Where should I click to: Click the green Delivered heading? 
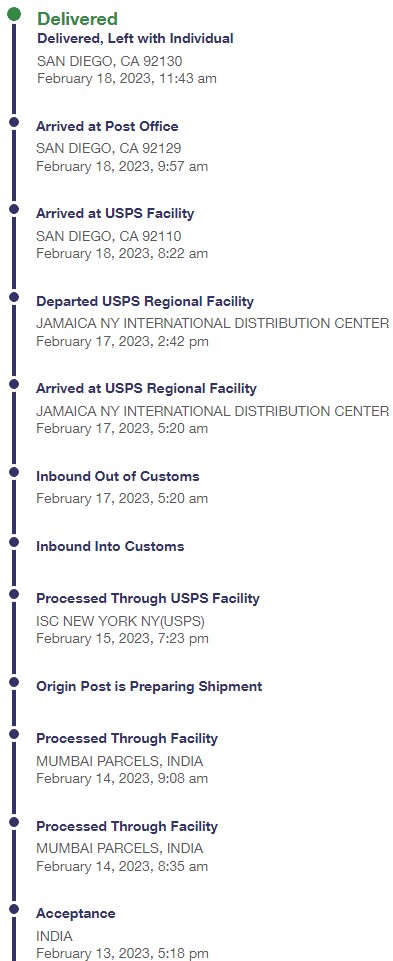point(77,19)
